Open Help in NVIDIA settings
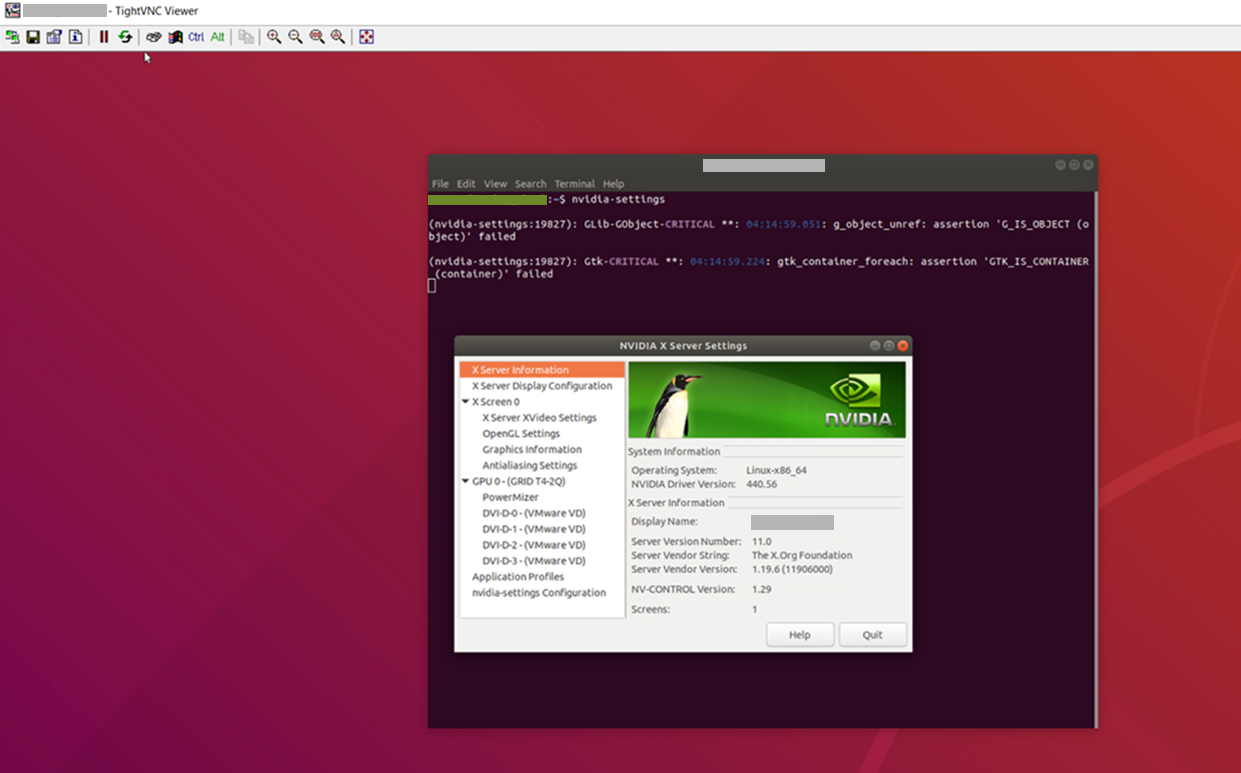 click(x=800, y=634)
